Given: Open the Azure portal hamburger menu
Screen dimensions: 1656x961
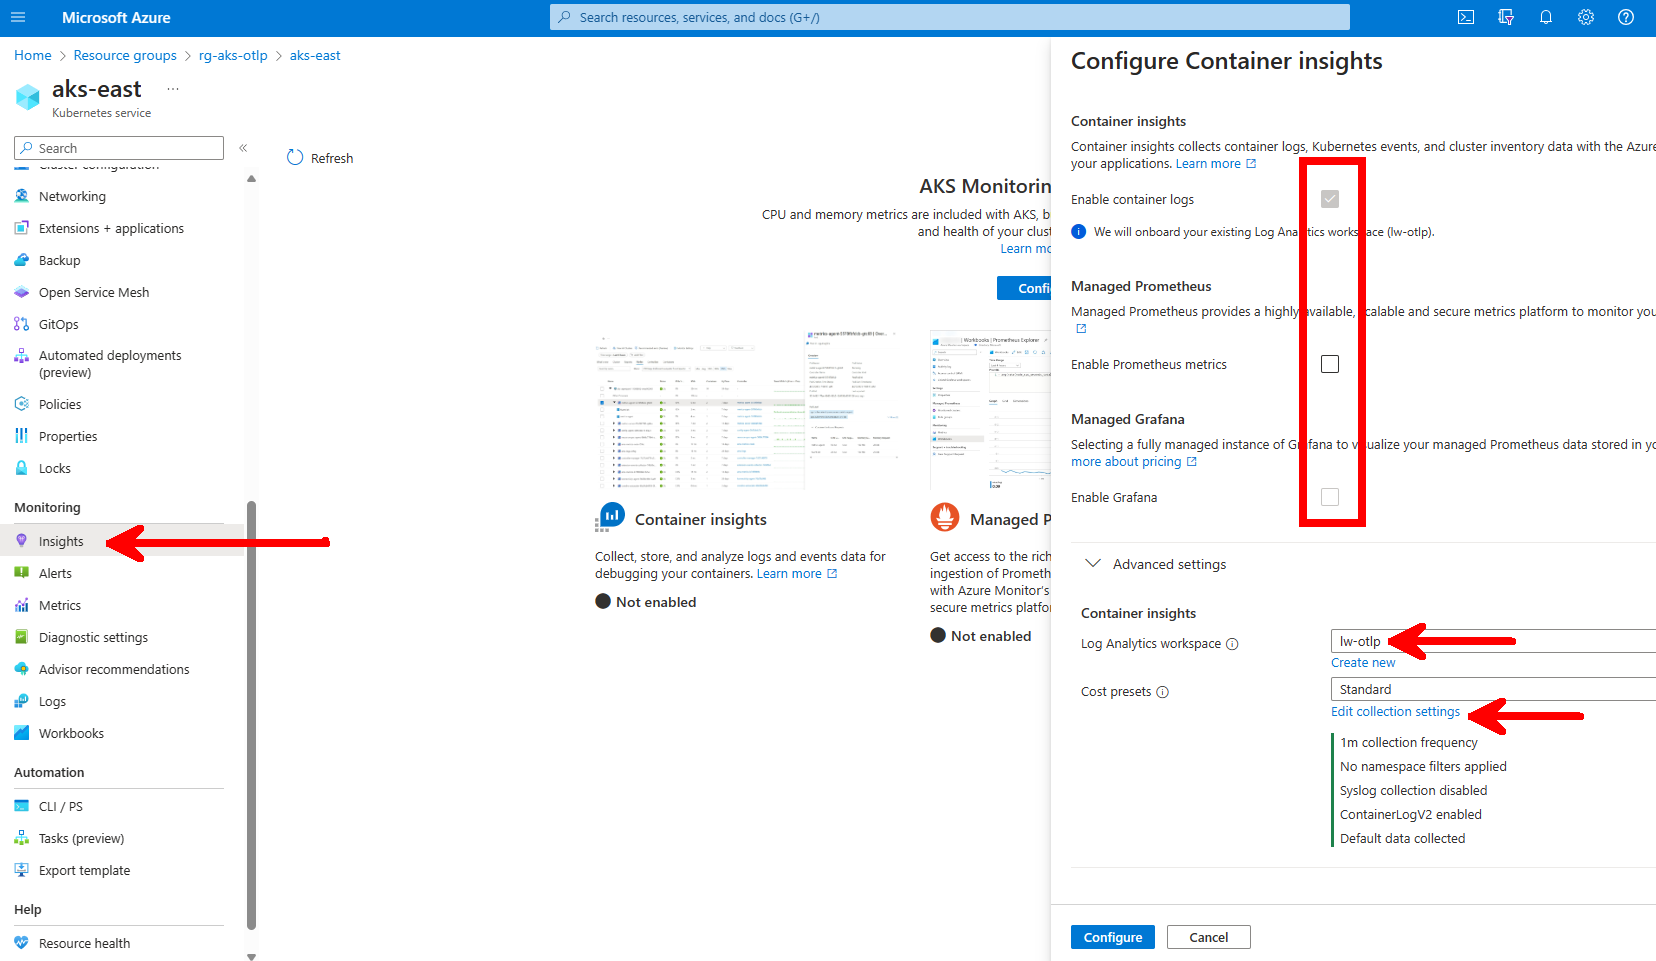Looking at the screenshot, I should (x=18, y=17).
